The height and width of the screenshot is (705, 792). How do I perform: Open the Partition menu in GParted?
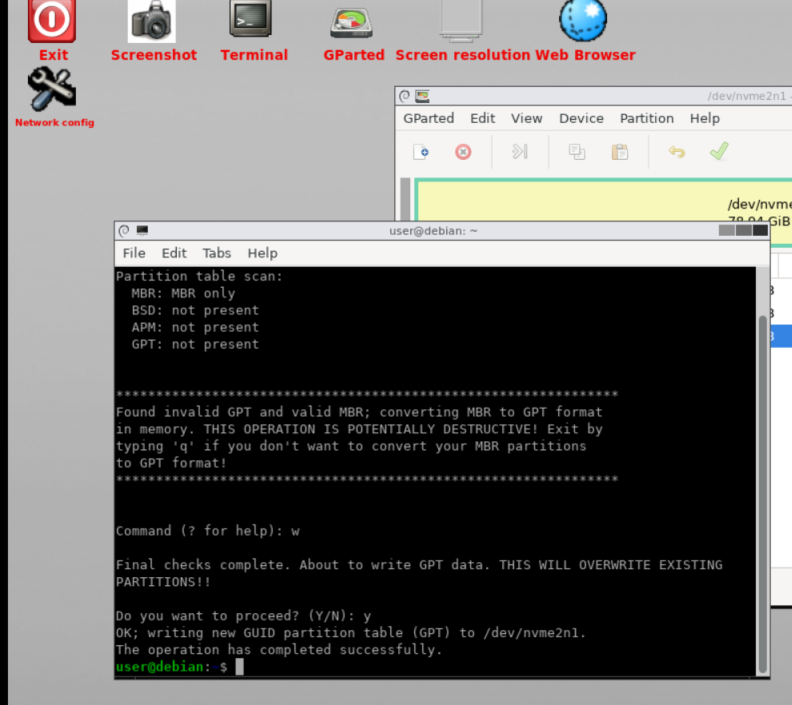(647, 118)
